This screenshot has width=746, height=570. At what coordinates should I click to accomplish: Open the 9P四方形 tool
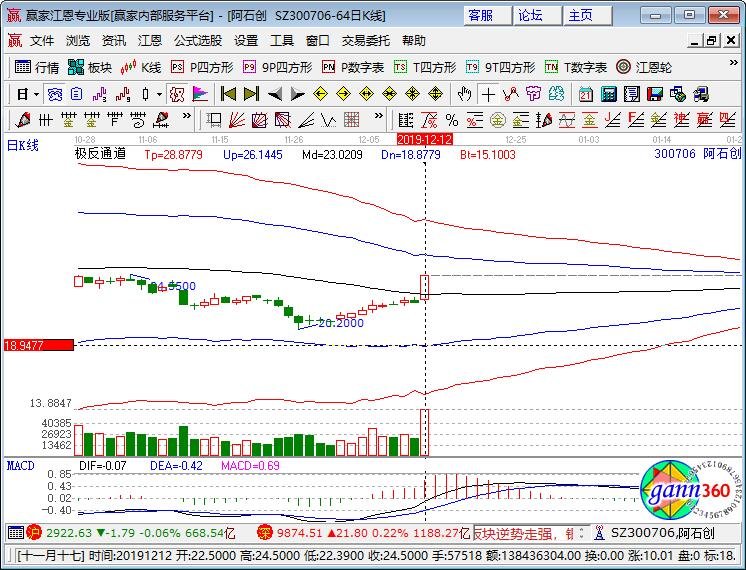click(277, 68)
